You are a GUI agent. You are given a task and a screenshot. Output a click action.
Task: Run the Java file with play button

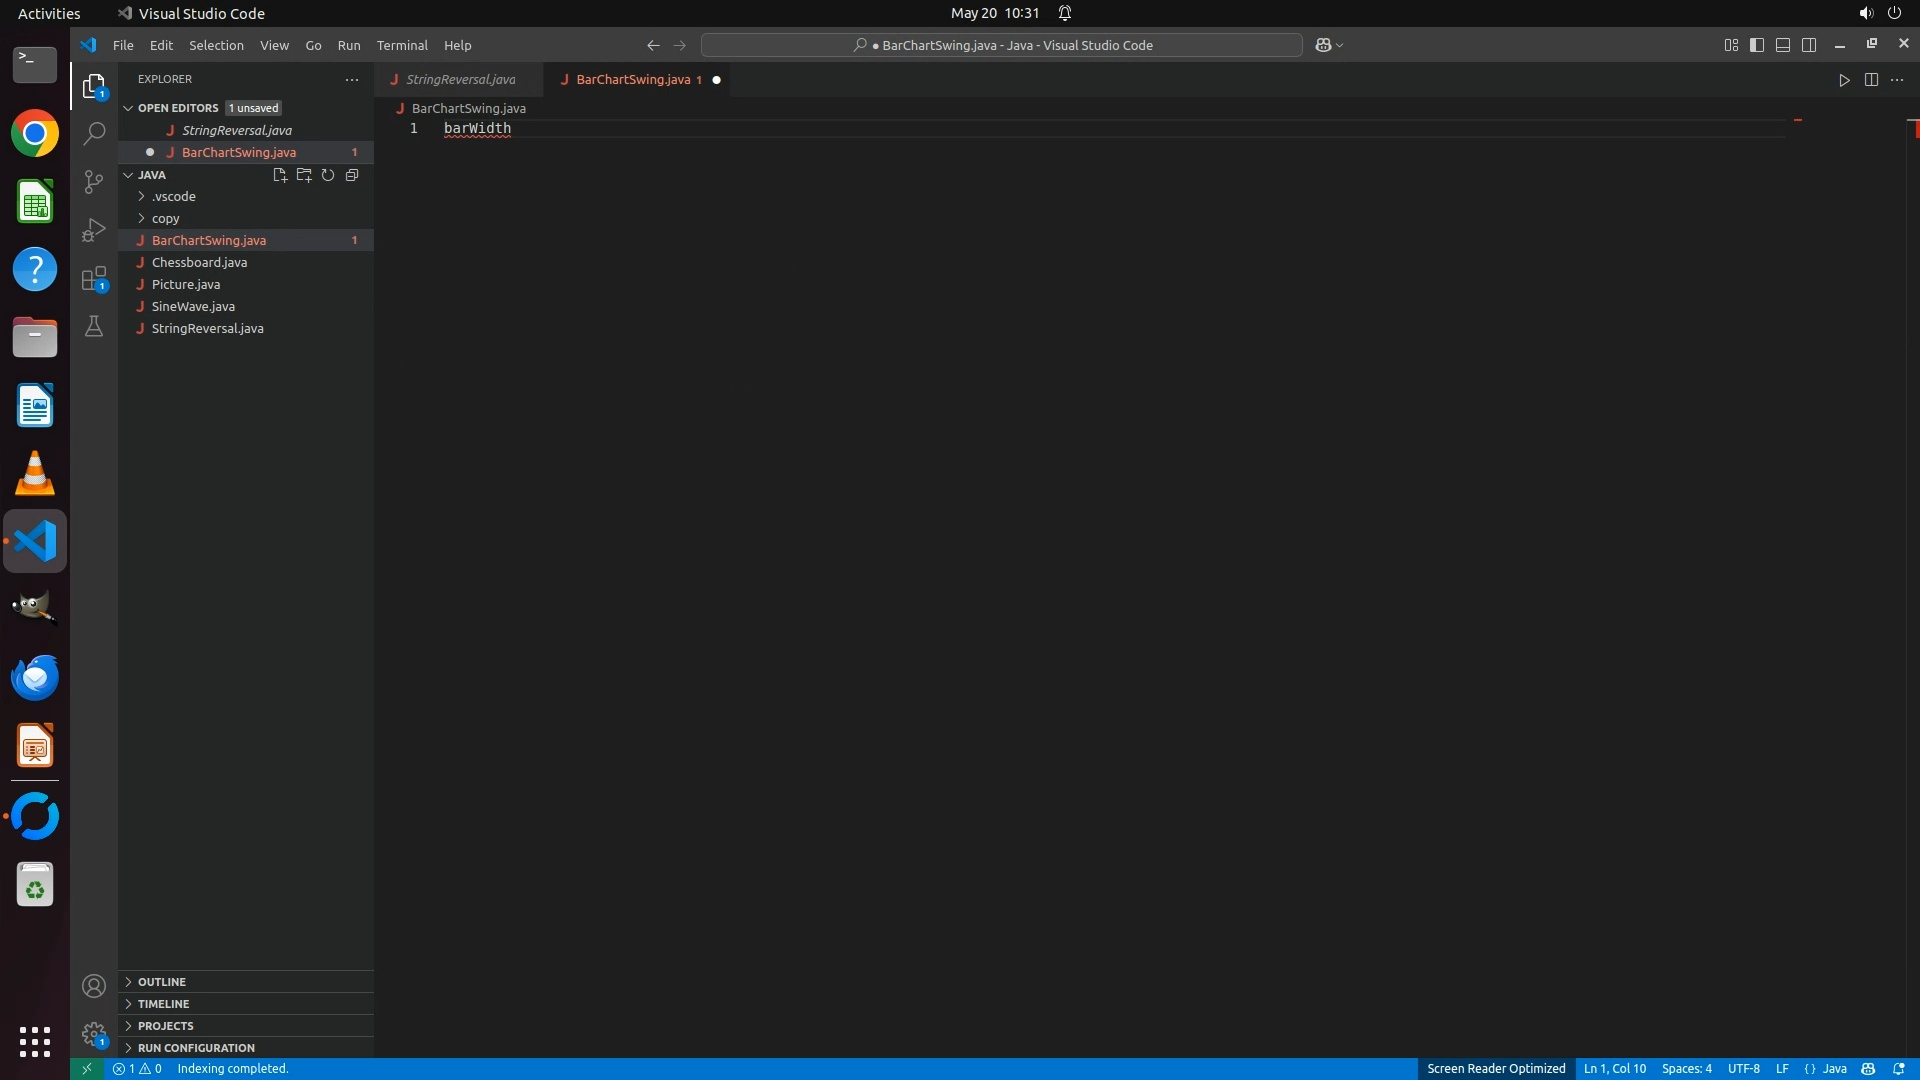1844,80
